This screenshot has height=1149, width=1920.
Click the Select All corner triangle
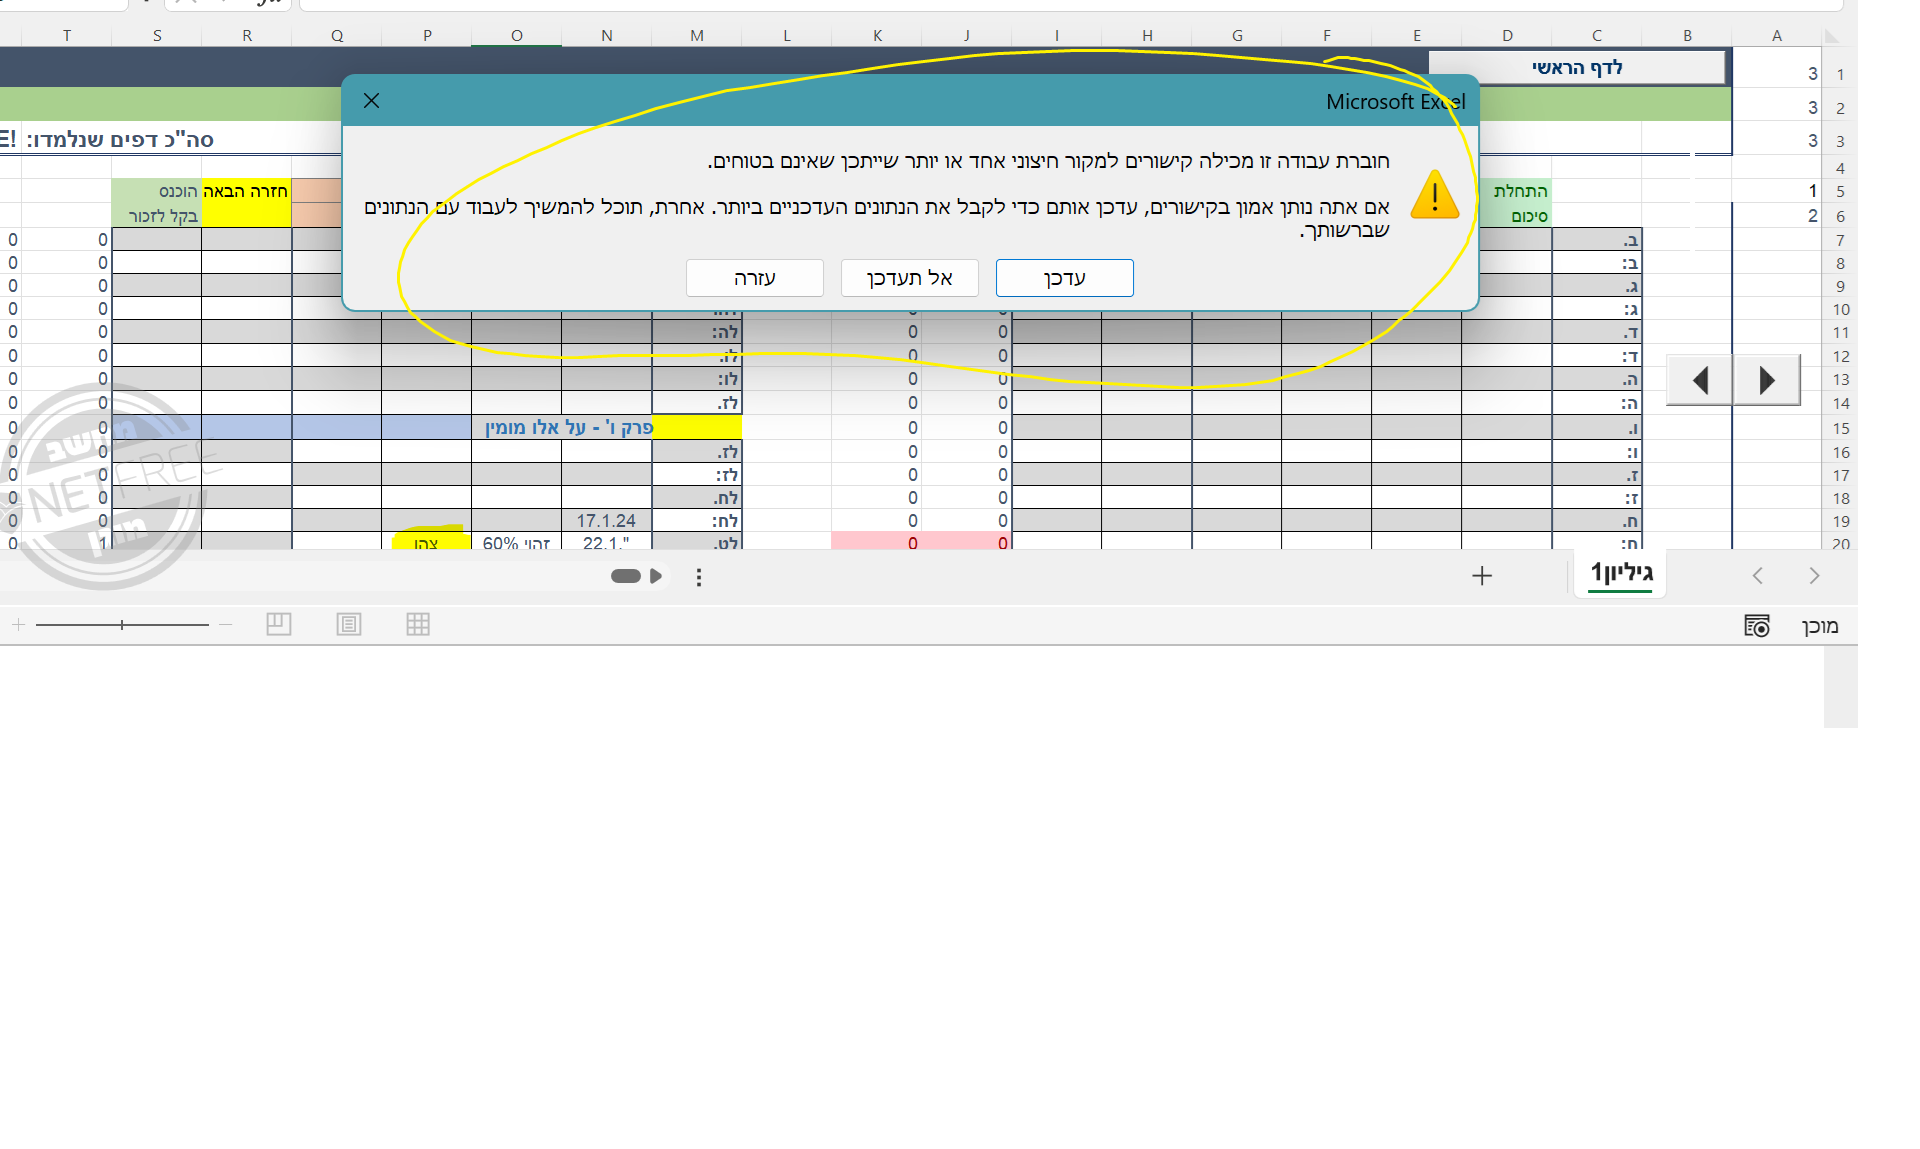[x=1832, y=36]
